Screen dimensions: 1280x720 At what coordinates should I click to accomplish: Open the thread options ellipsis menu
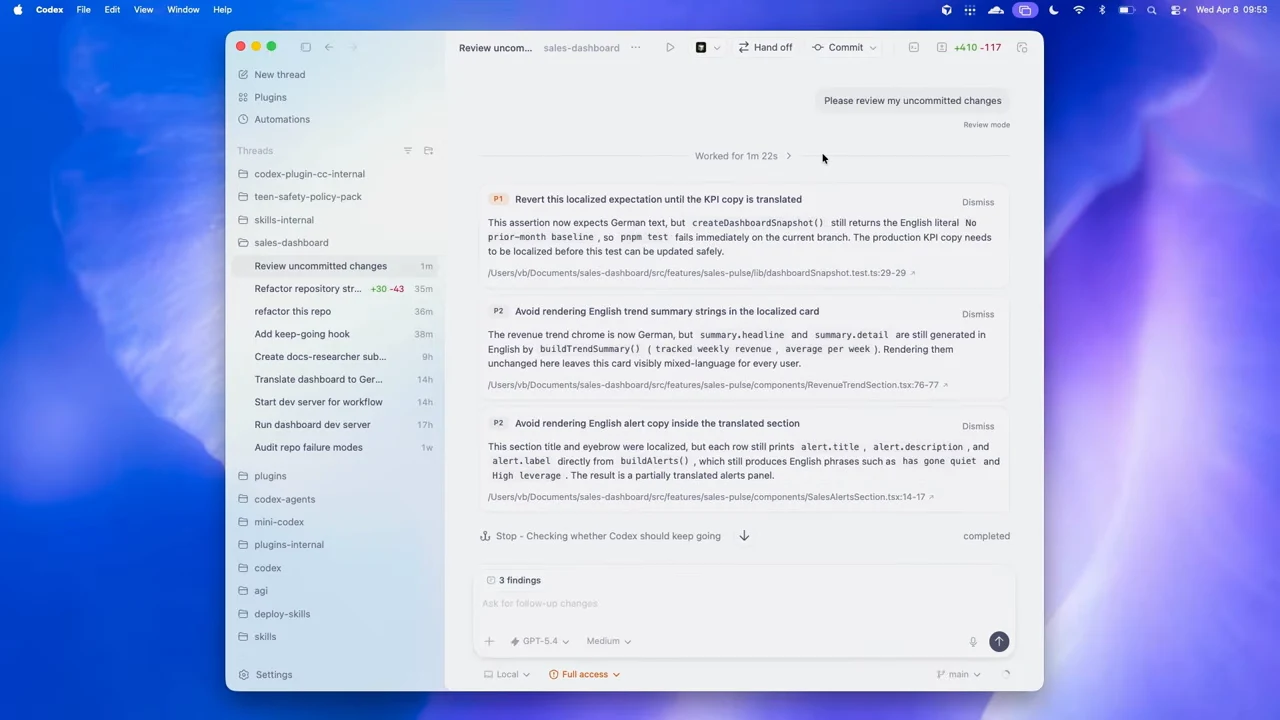635,47
